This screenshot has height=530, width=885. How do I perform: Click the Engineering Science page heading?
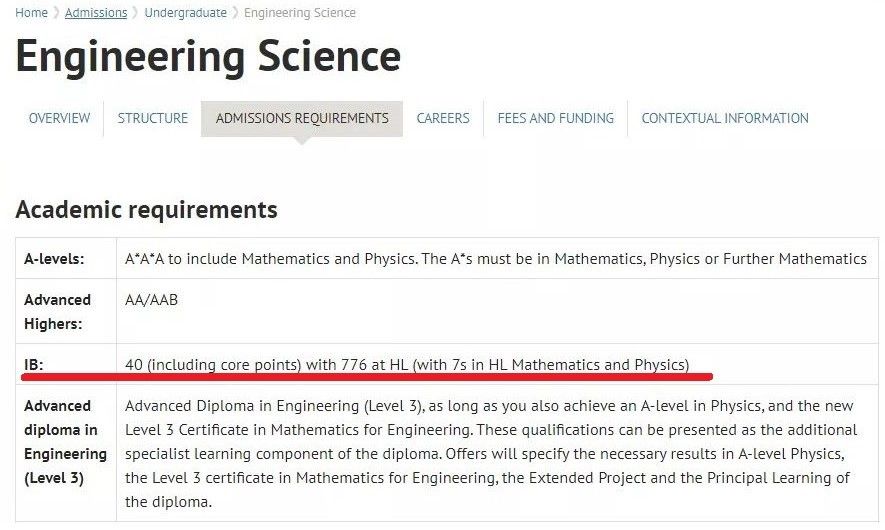click(x=208, y=56)
